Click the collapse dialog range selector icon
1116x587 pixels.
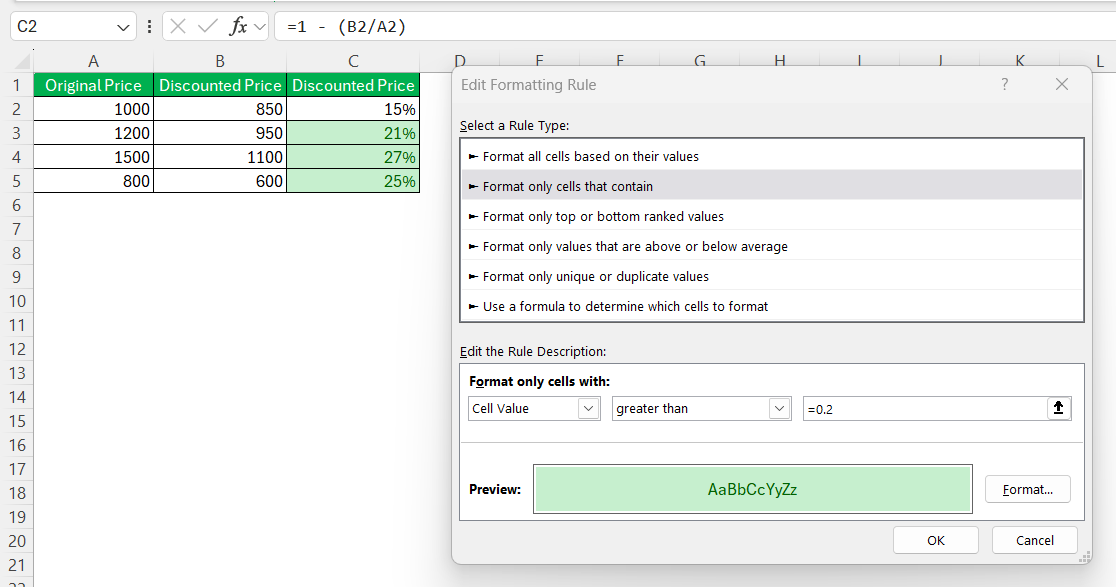pyautogui.click(x=1058, y=408)
